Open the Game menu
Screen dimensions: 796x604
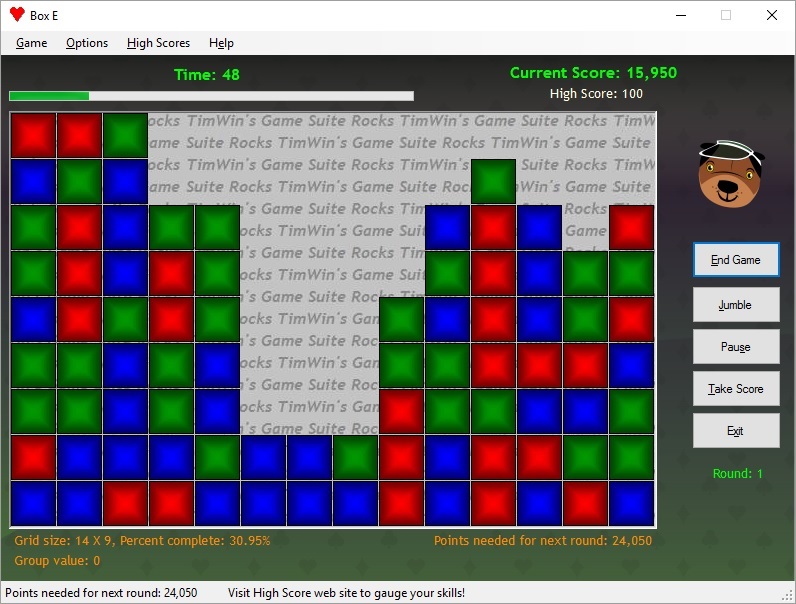click(31, 43)
